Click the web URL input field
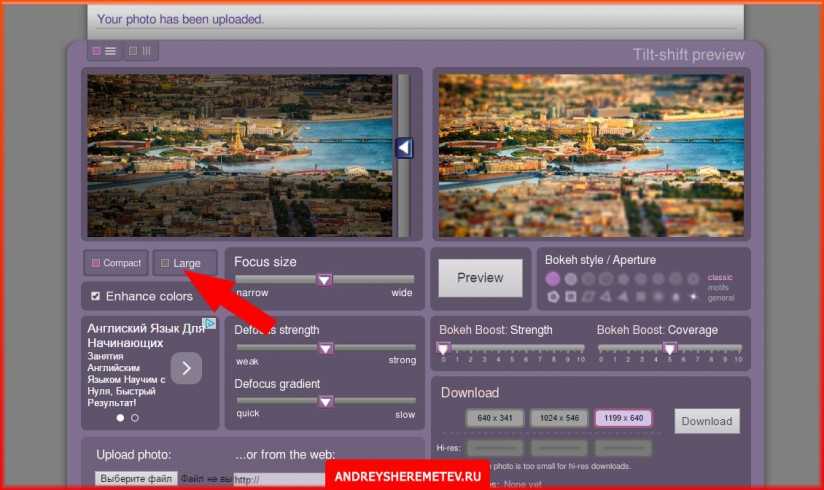The width and height of the screenshot is (824, 490). pos(280,480)
